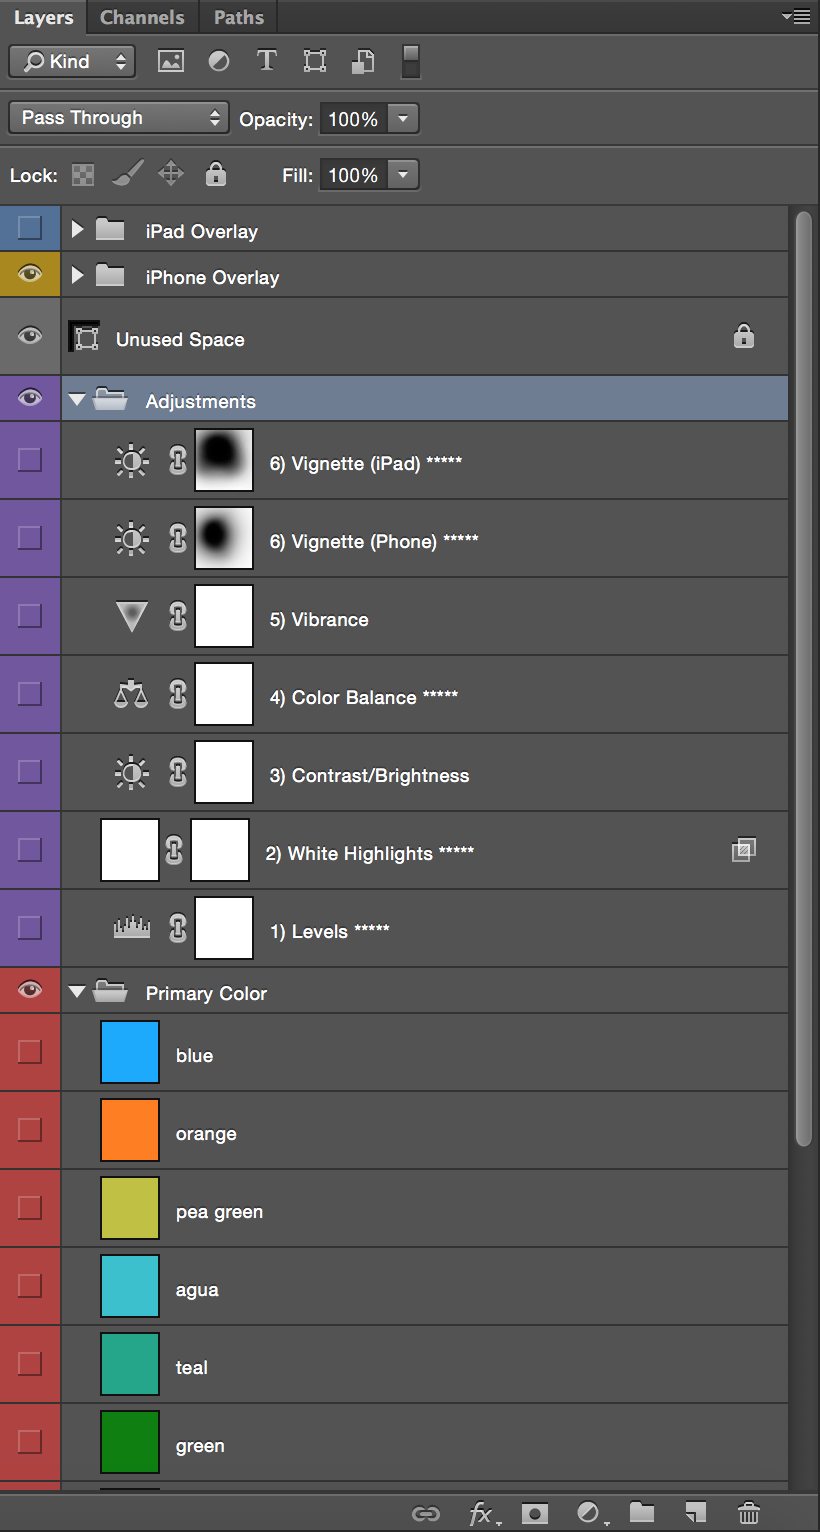Create a new layer with page icon
This screenshot has height=1532, width=820.
pyautogui.click(x=695, y=1512)
